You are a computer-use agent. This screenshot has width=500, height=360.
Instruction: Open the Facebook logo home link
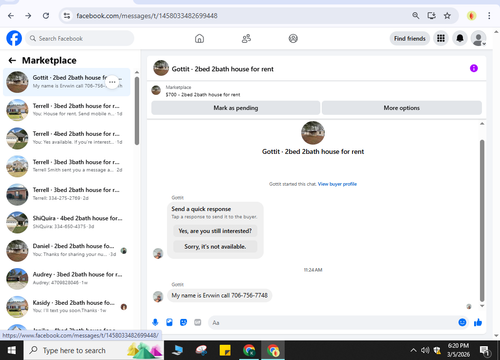(14, 38)
